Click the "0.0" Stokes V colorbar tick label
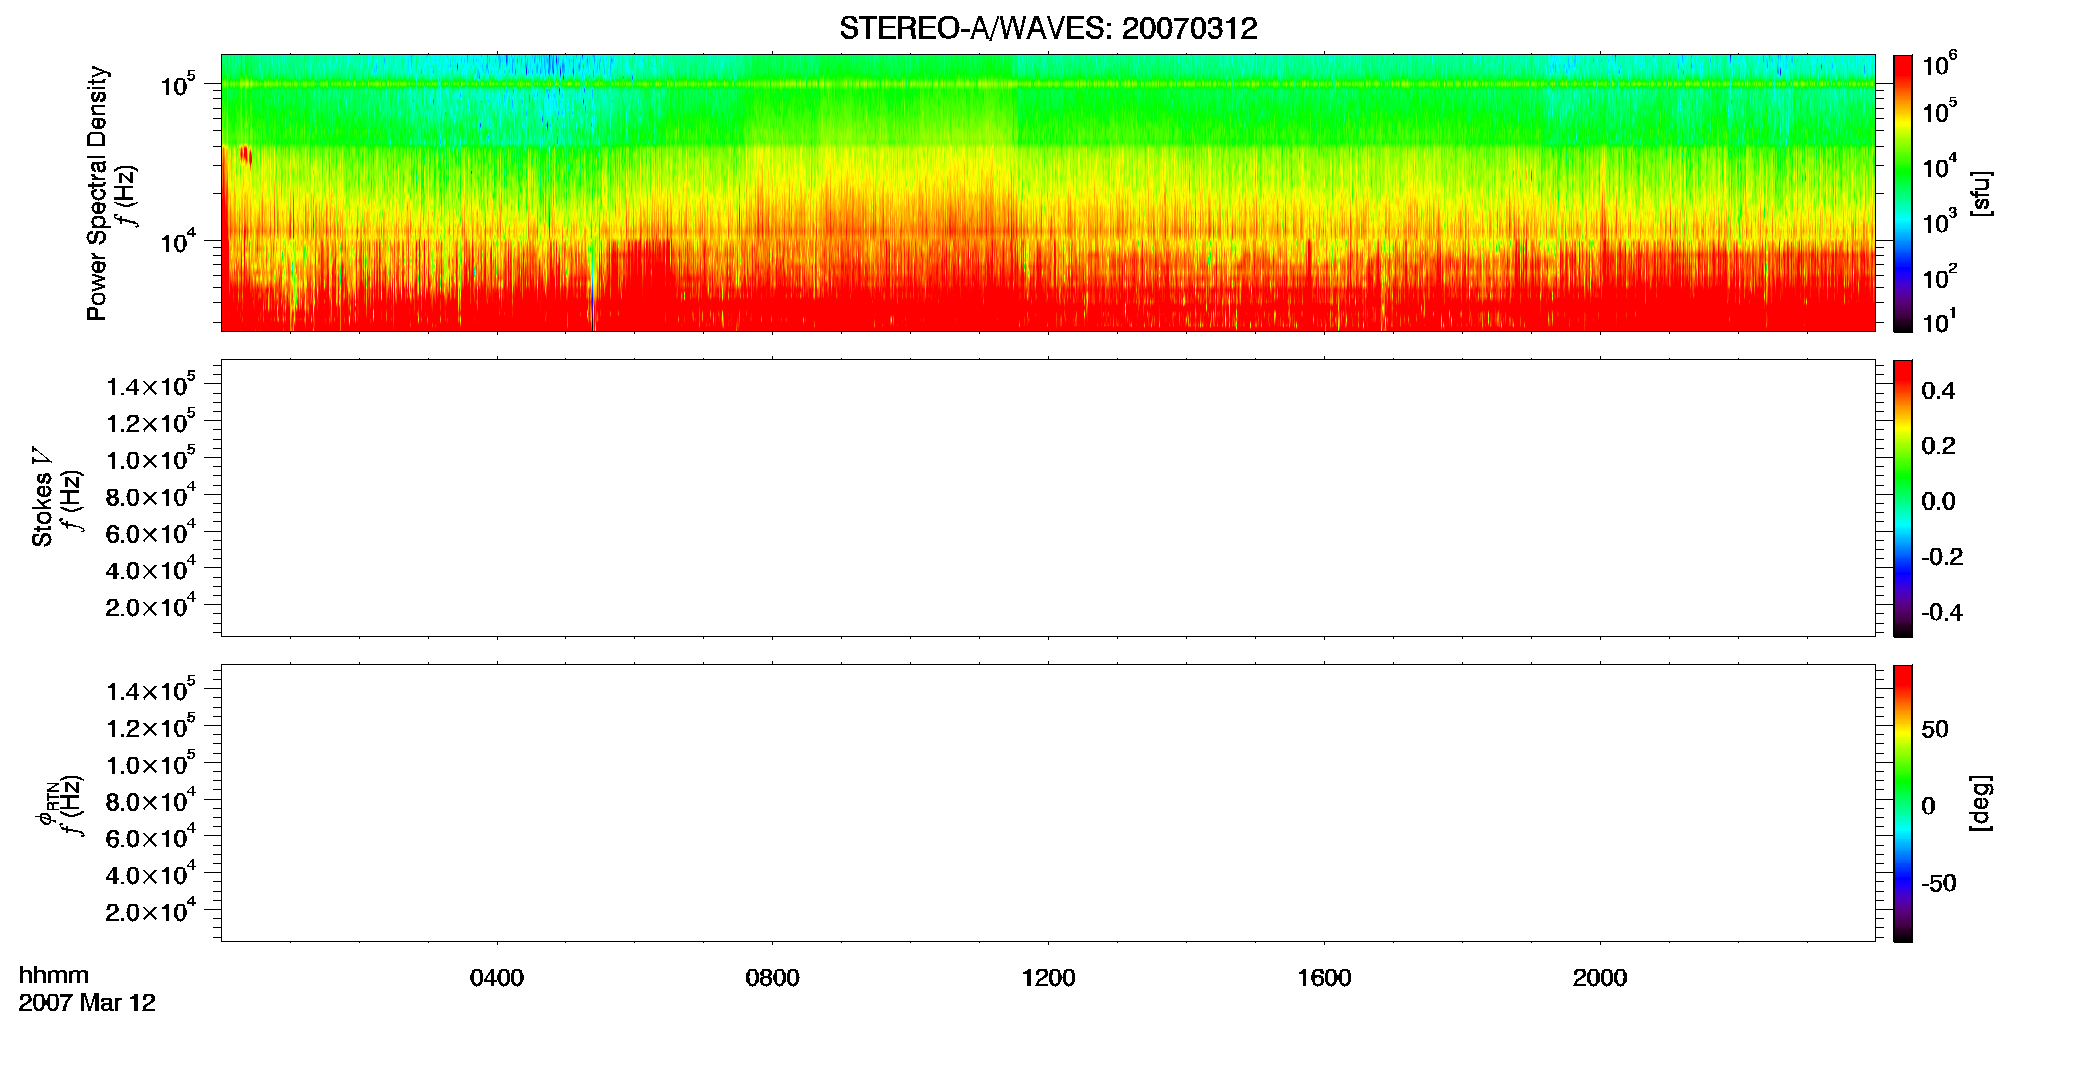2096x1080 pixels. (1938, 501)
